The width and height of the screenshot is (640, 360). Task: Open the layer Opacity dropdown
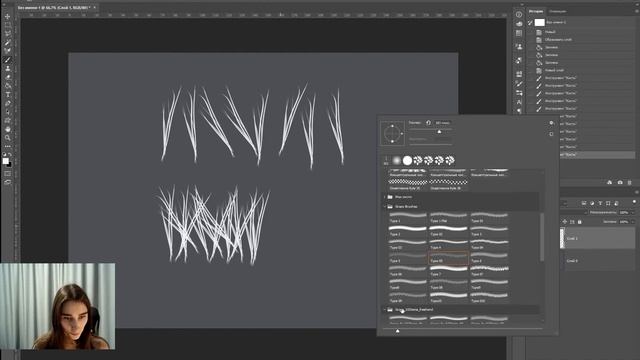[x=633, y=212]
